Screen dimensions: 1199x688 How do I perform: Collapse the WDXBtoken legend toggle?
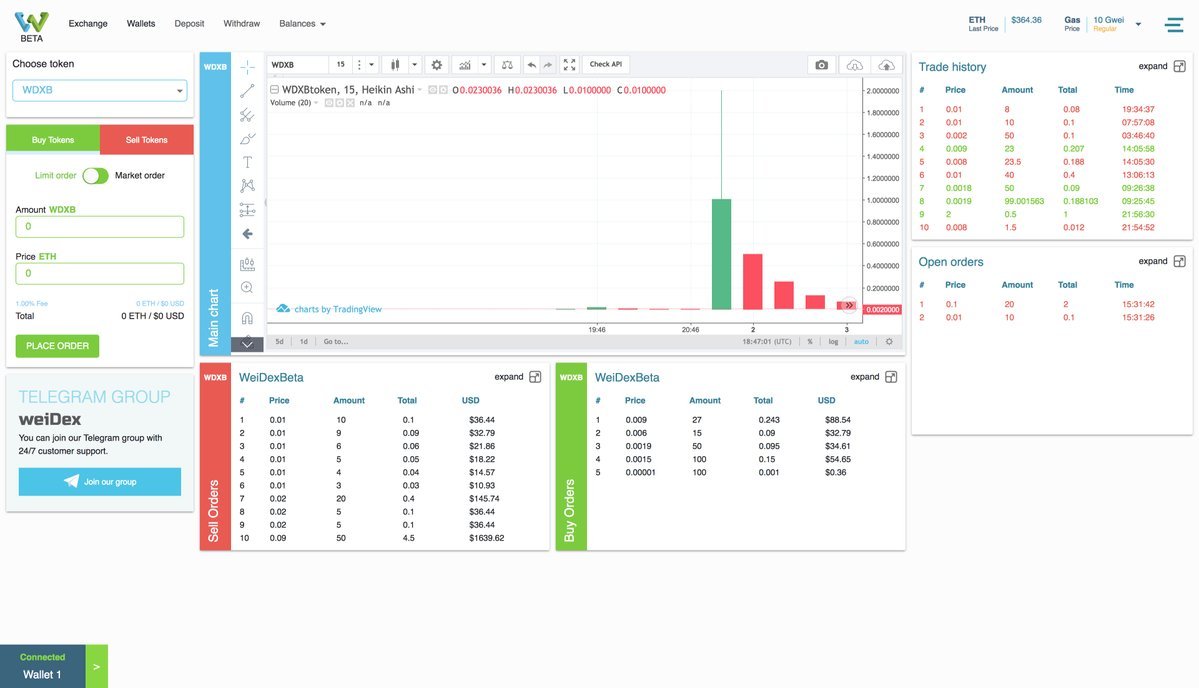pos(275,89)
